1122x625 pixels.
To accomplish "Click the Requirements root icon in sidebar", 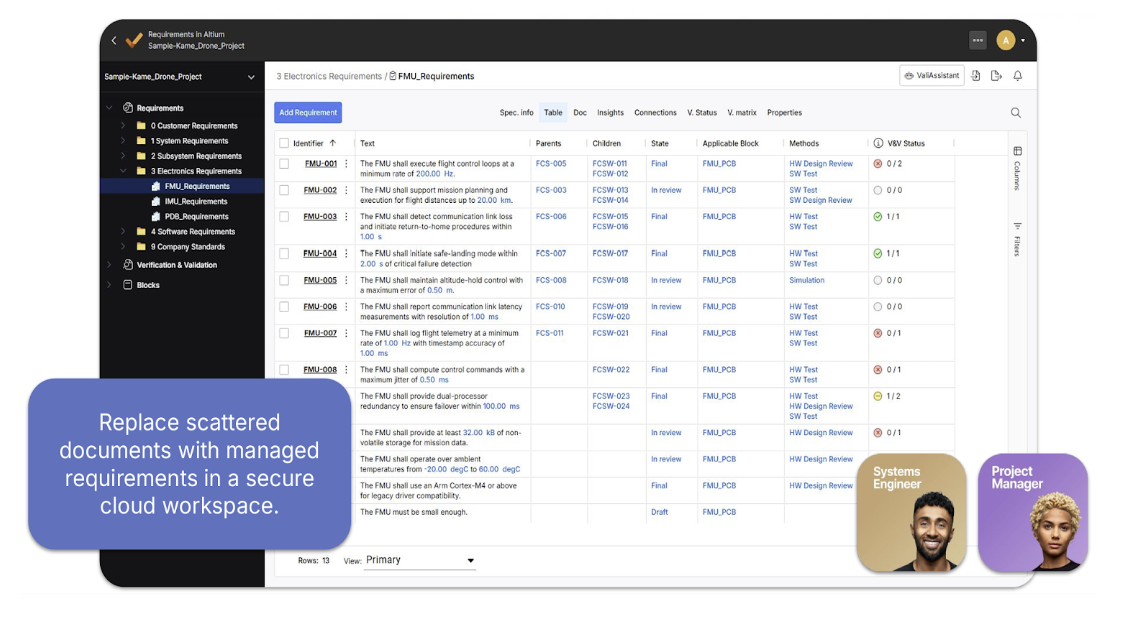I will (x=128, y=108).
